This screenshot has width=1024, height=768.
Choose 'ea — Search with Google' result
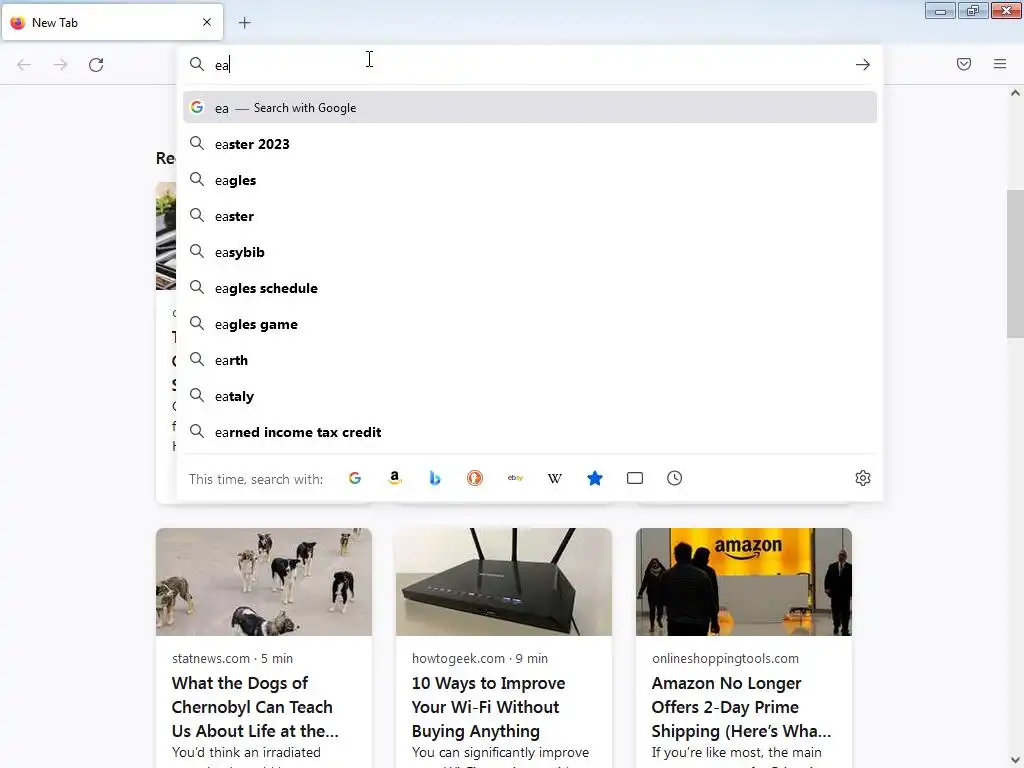tap(530, 108)
